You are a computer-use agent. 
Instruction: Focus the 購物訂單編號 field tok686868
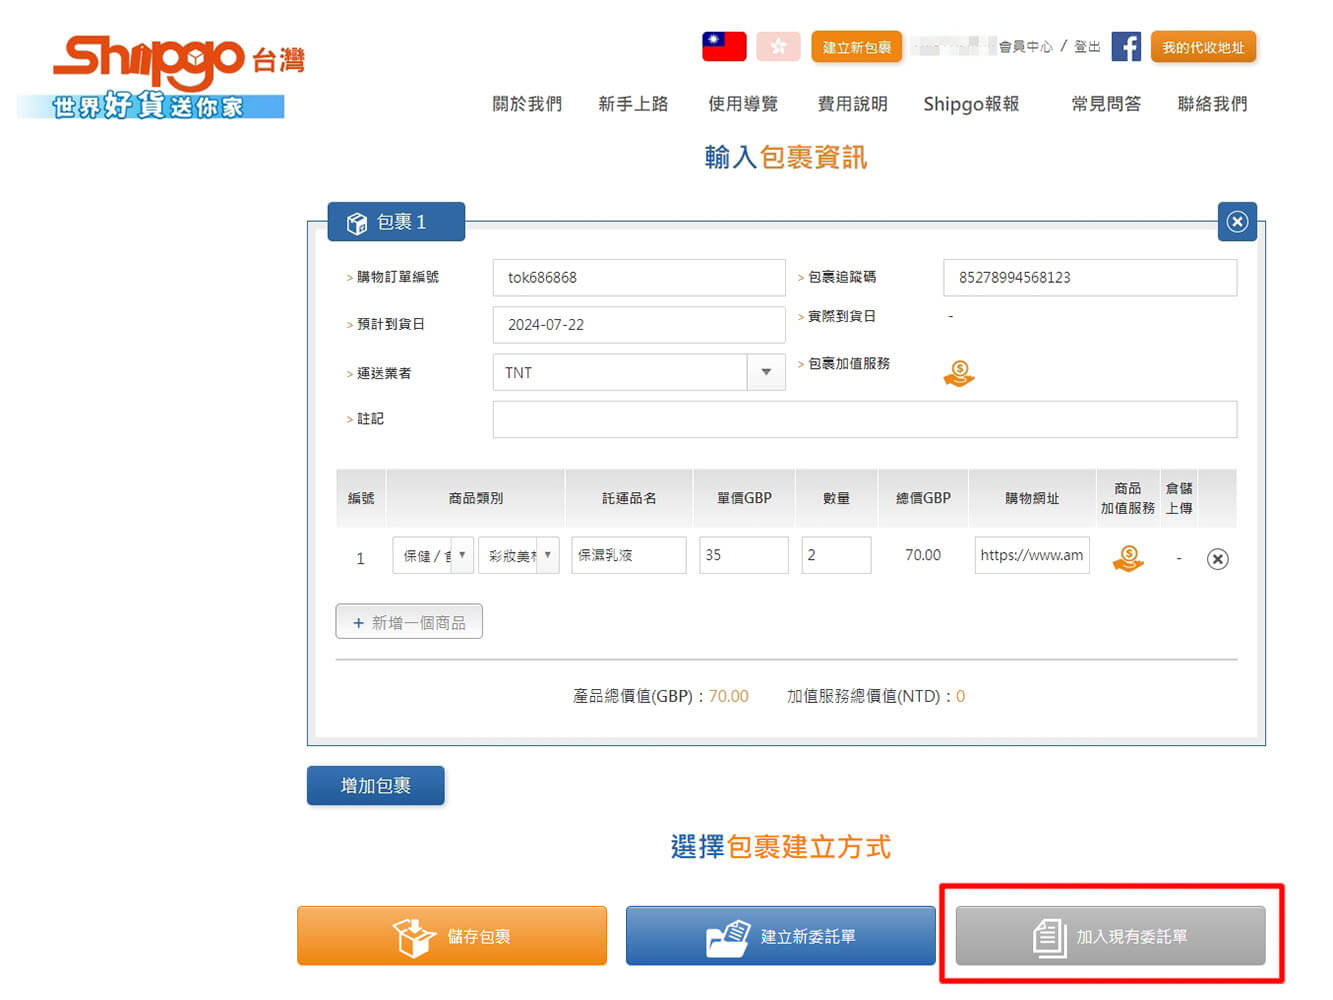pyautogui.click(x=639, y=277)
